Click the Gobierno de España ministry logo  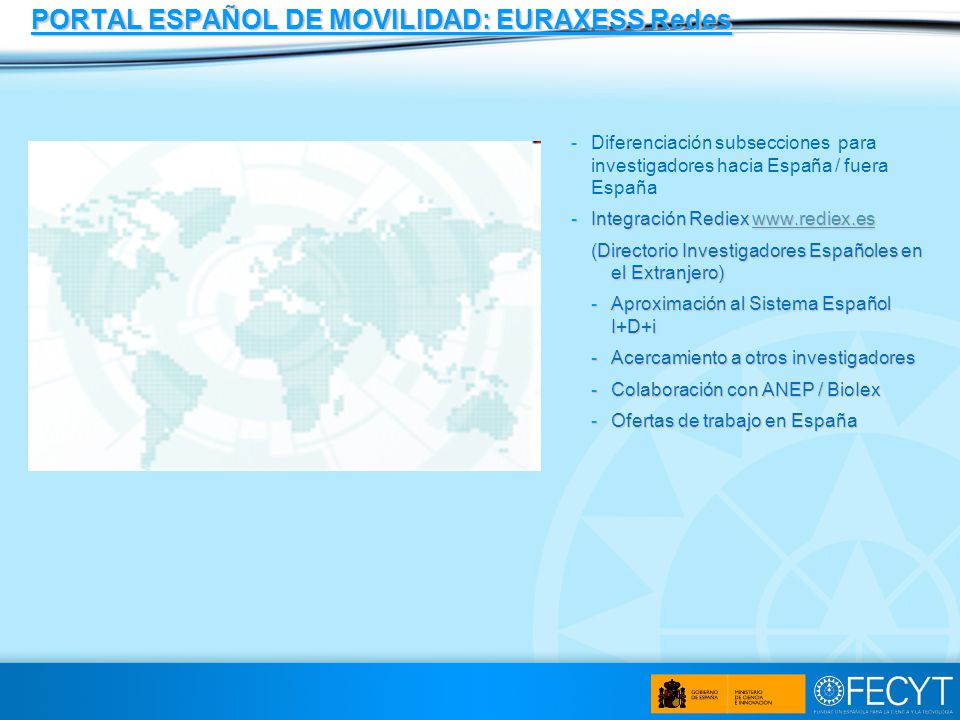click(727, 694)
